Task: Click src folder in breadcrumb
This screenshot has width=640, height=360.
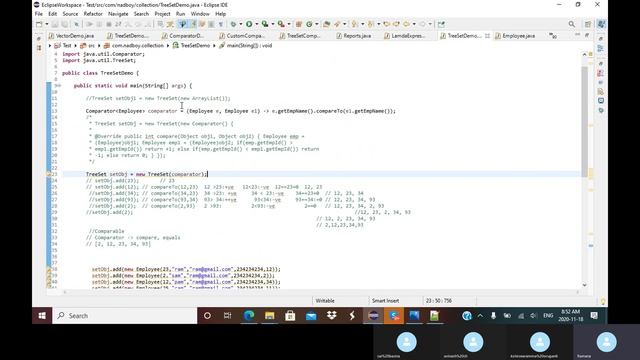Action: (88, 46)
